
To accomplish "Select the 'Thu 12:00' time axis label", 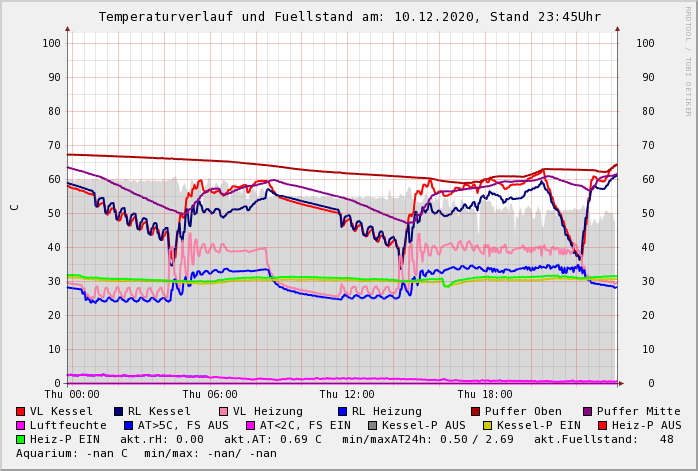I will [x=347, y=394].
